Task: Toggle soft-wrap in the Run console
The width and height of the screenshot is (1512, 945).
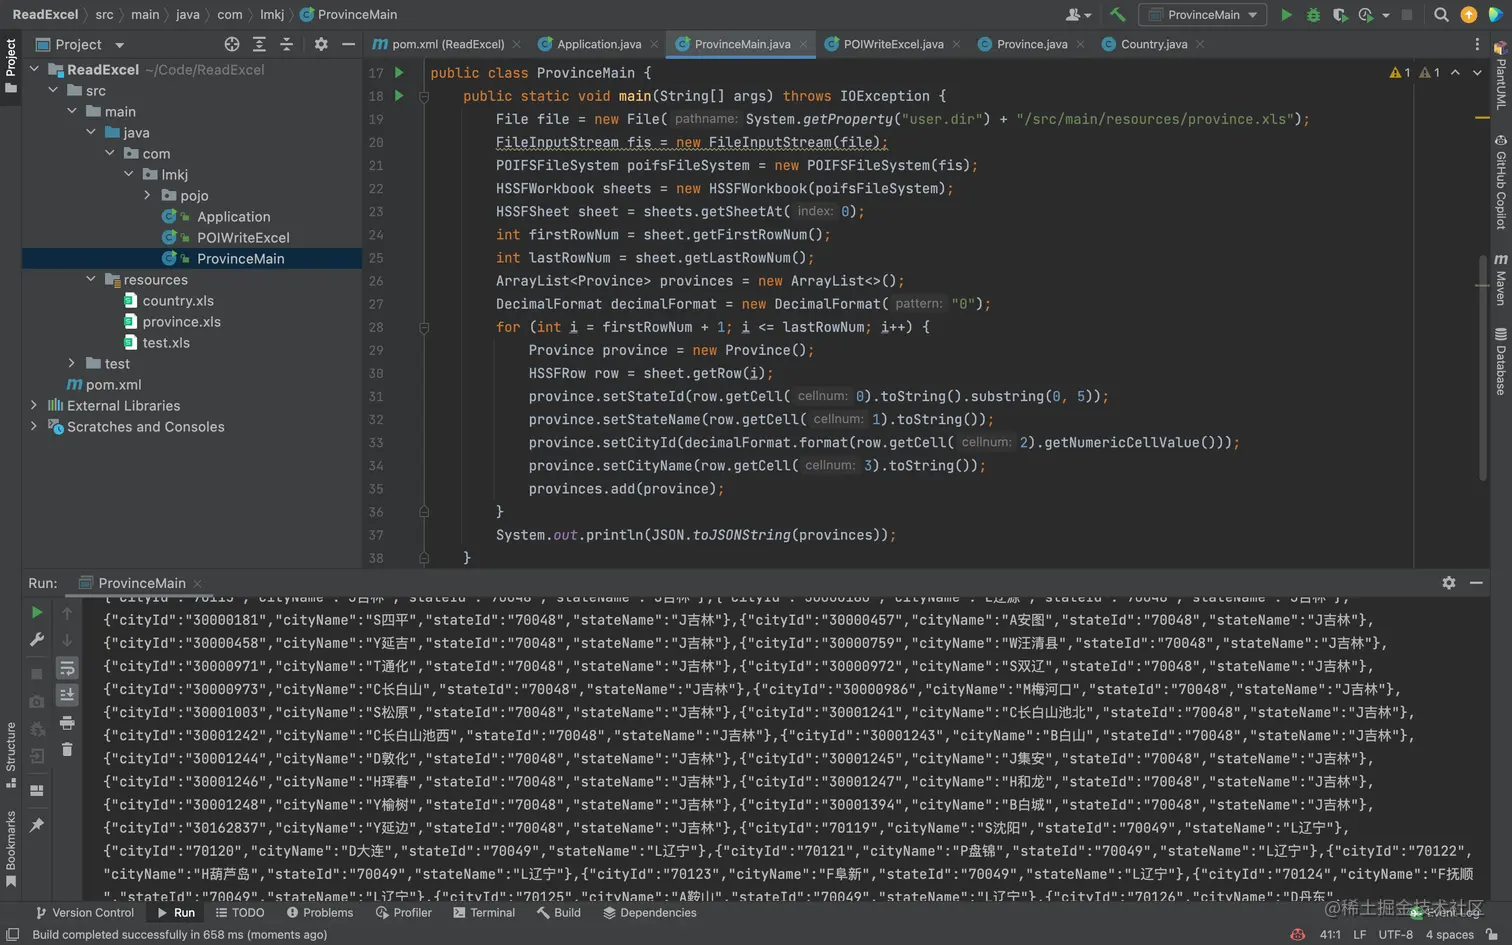Action: pos(67,668)
